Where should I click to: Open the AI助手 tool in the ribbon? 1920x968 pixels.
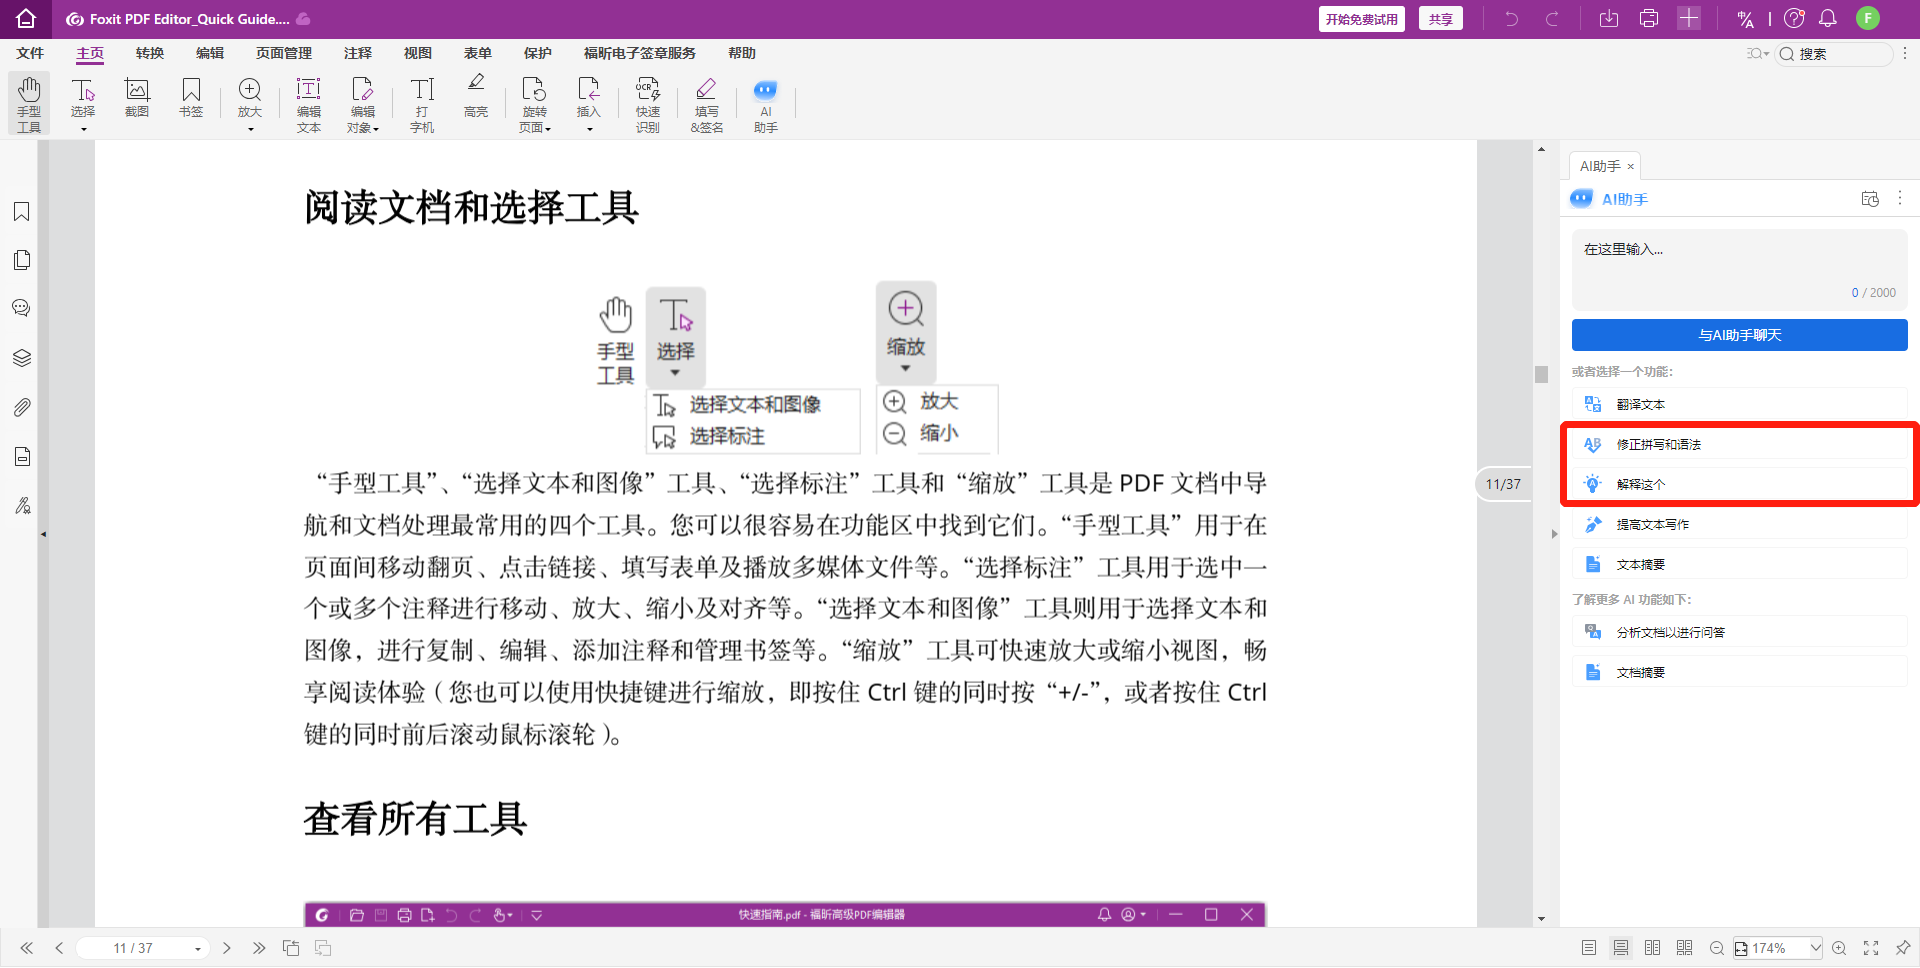tap(765, 103)
